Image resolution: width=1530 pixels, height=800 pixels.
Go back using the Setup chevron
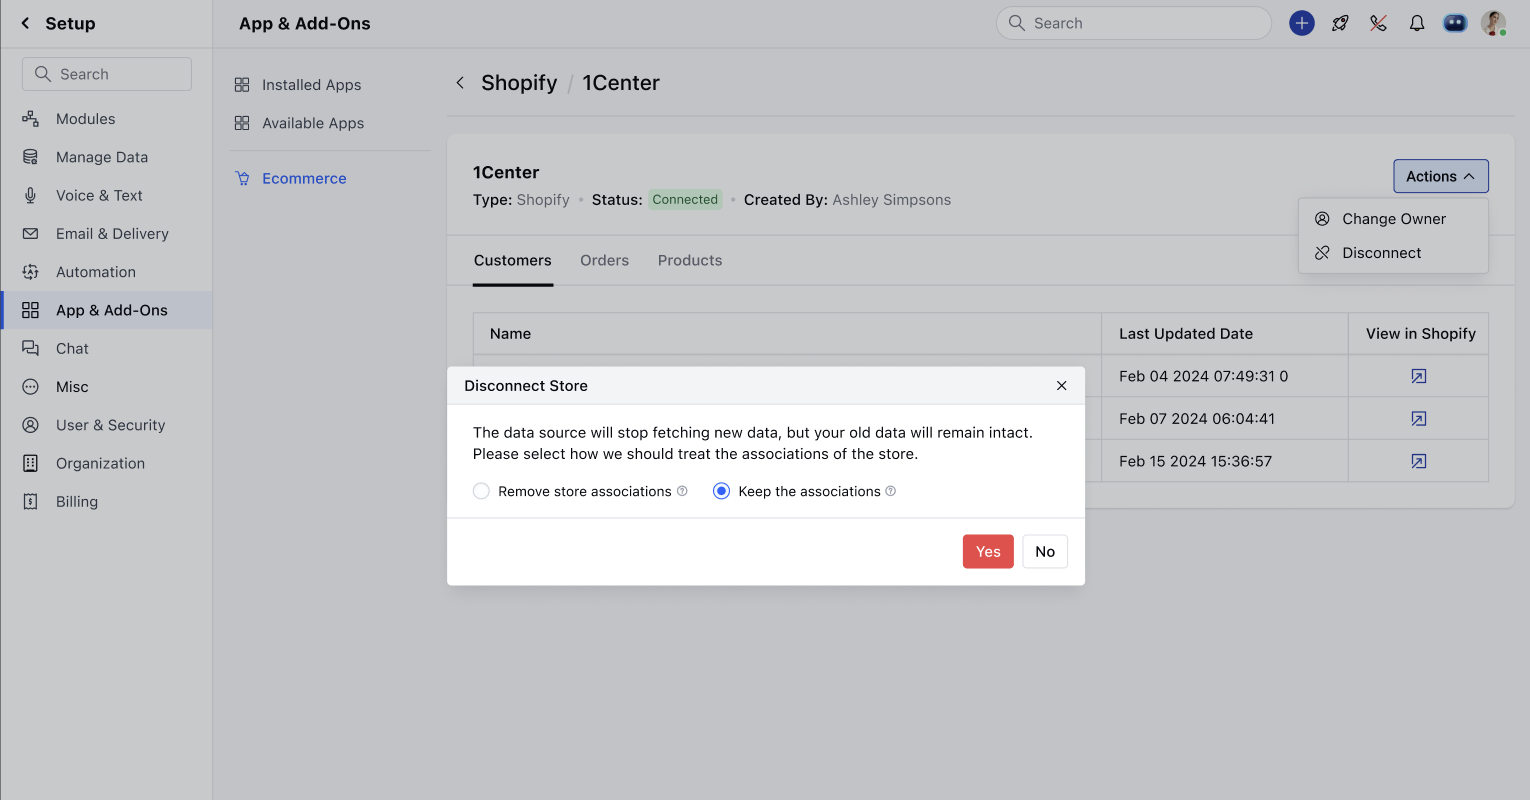point(26,23)
